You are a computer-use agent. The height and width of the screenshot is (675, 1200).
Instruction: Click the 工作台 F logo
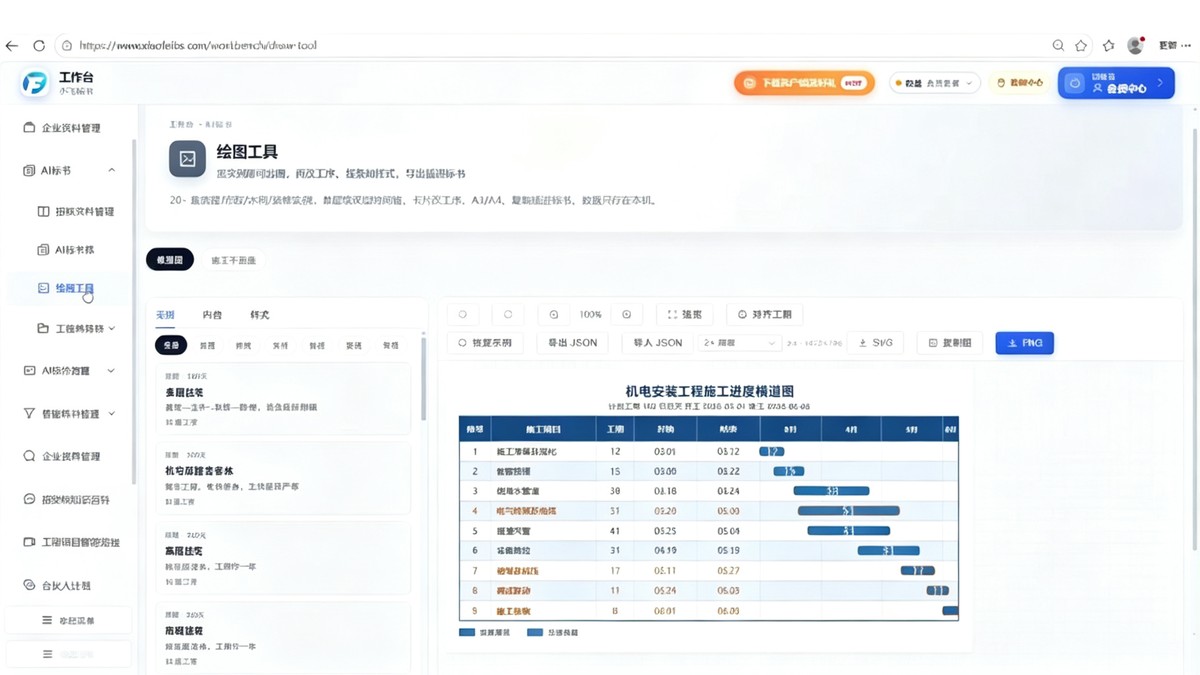coord(35,83)
